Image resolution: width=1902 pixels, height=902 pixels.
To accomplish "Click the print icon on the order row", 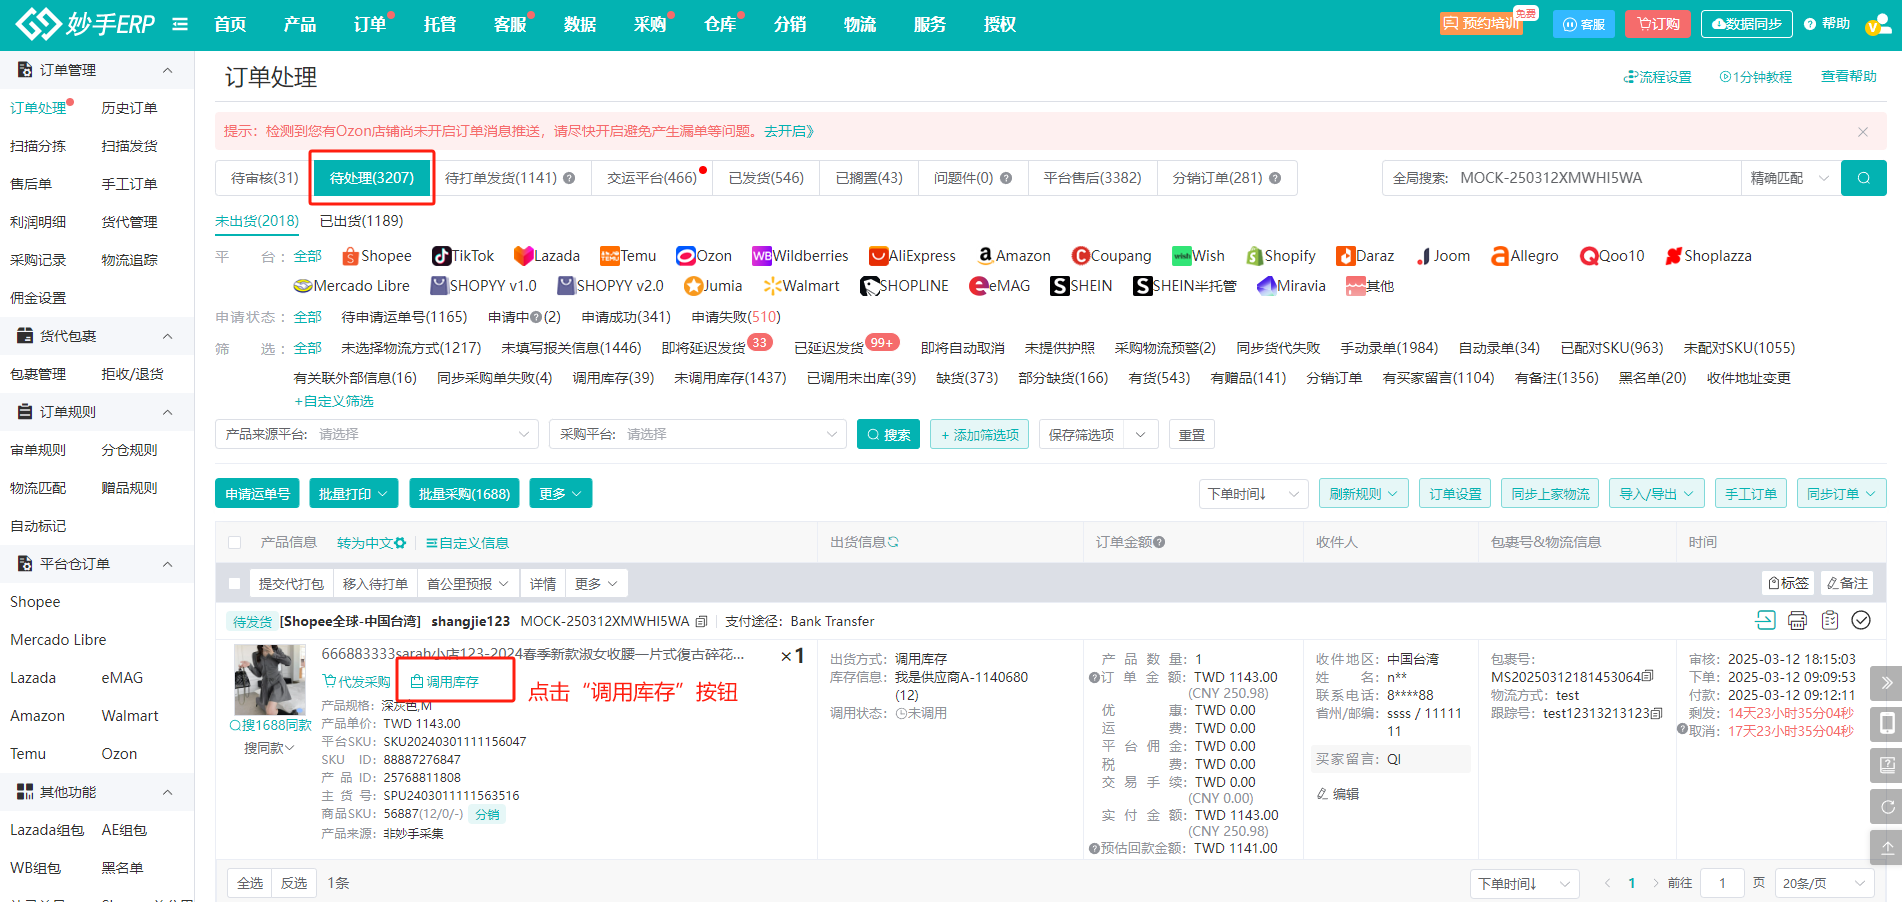I will [1797, 621].
